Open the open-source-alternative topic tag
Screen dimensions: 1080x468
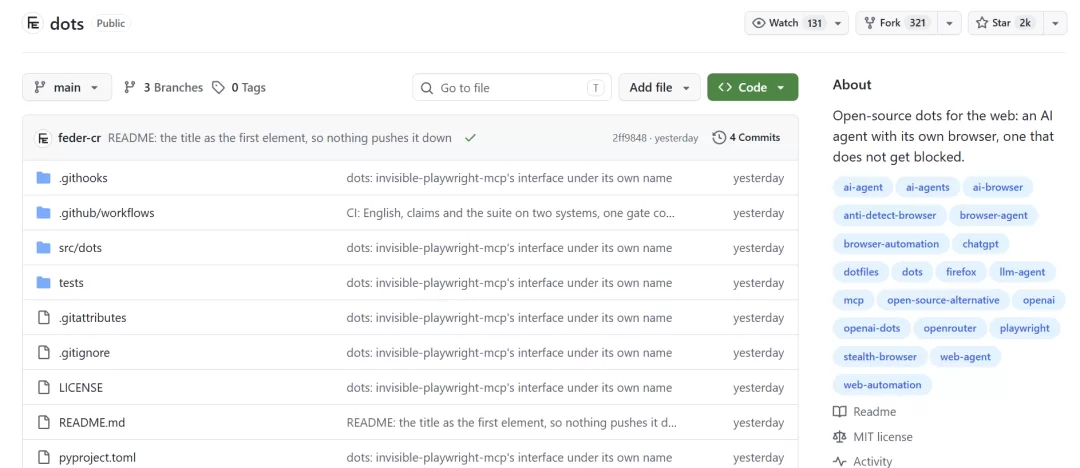[943, 300]
